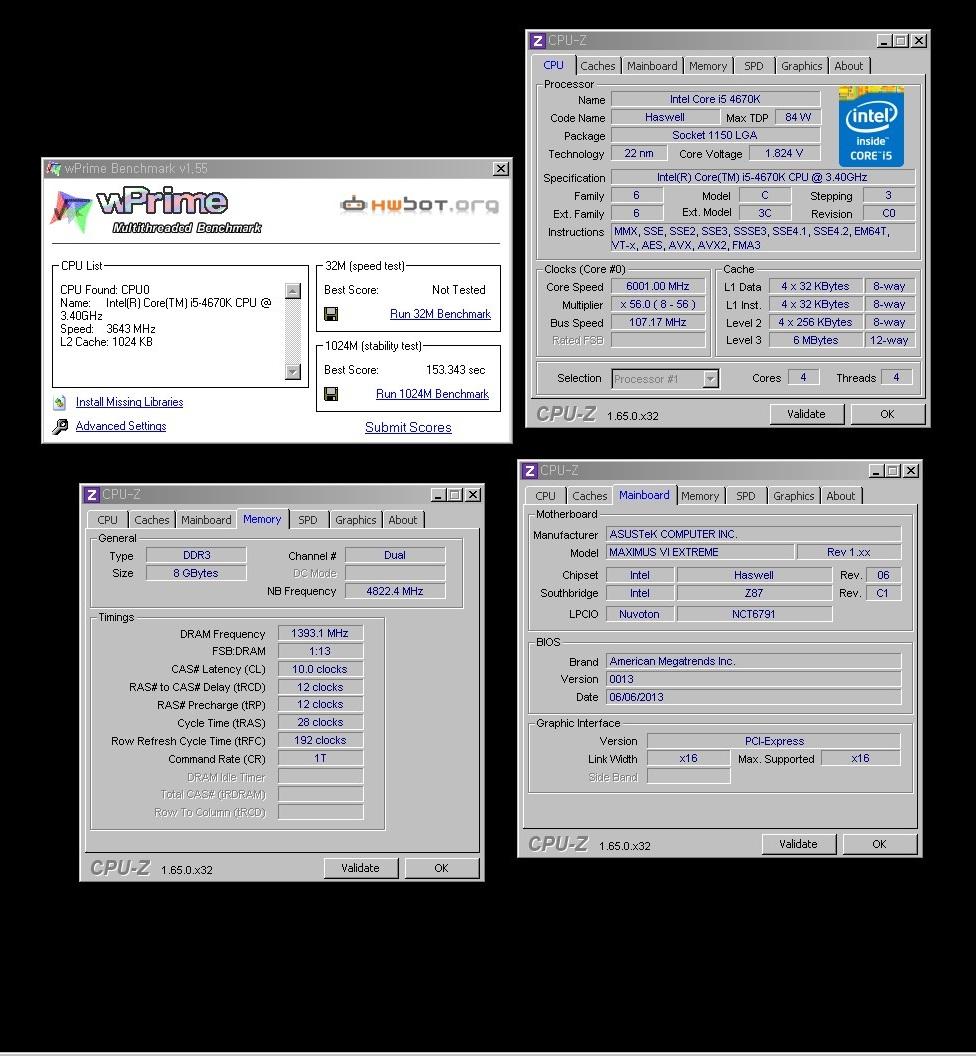Image resolution: width=976 pixels, height=1056 pixels.
Task: Click MAXIMUS VI EXTREME model field
Action: coord(700,552)
